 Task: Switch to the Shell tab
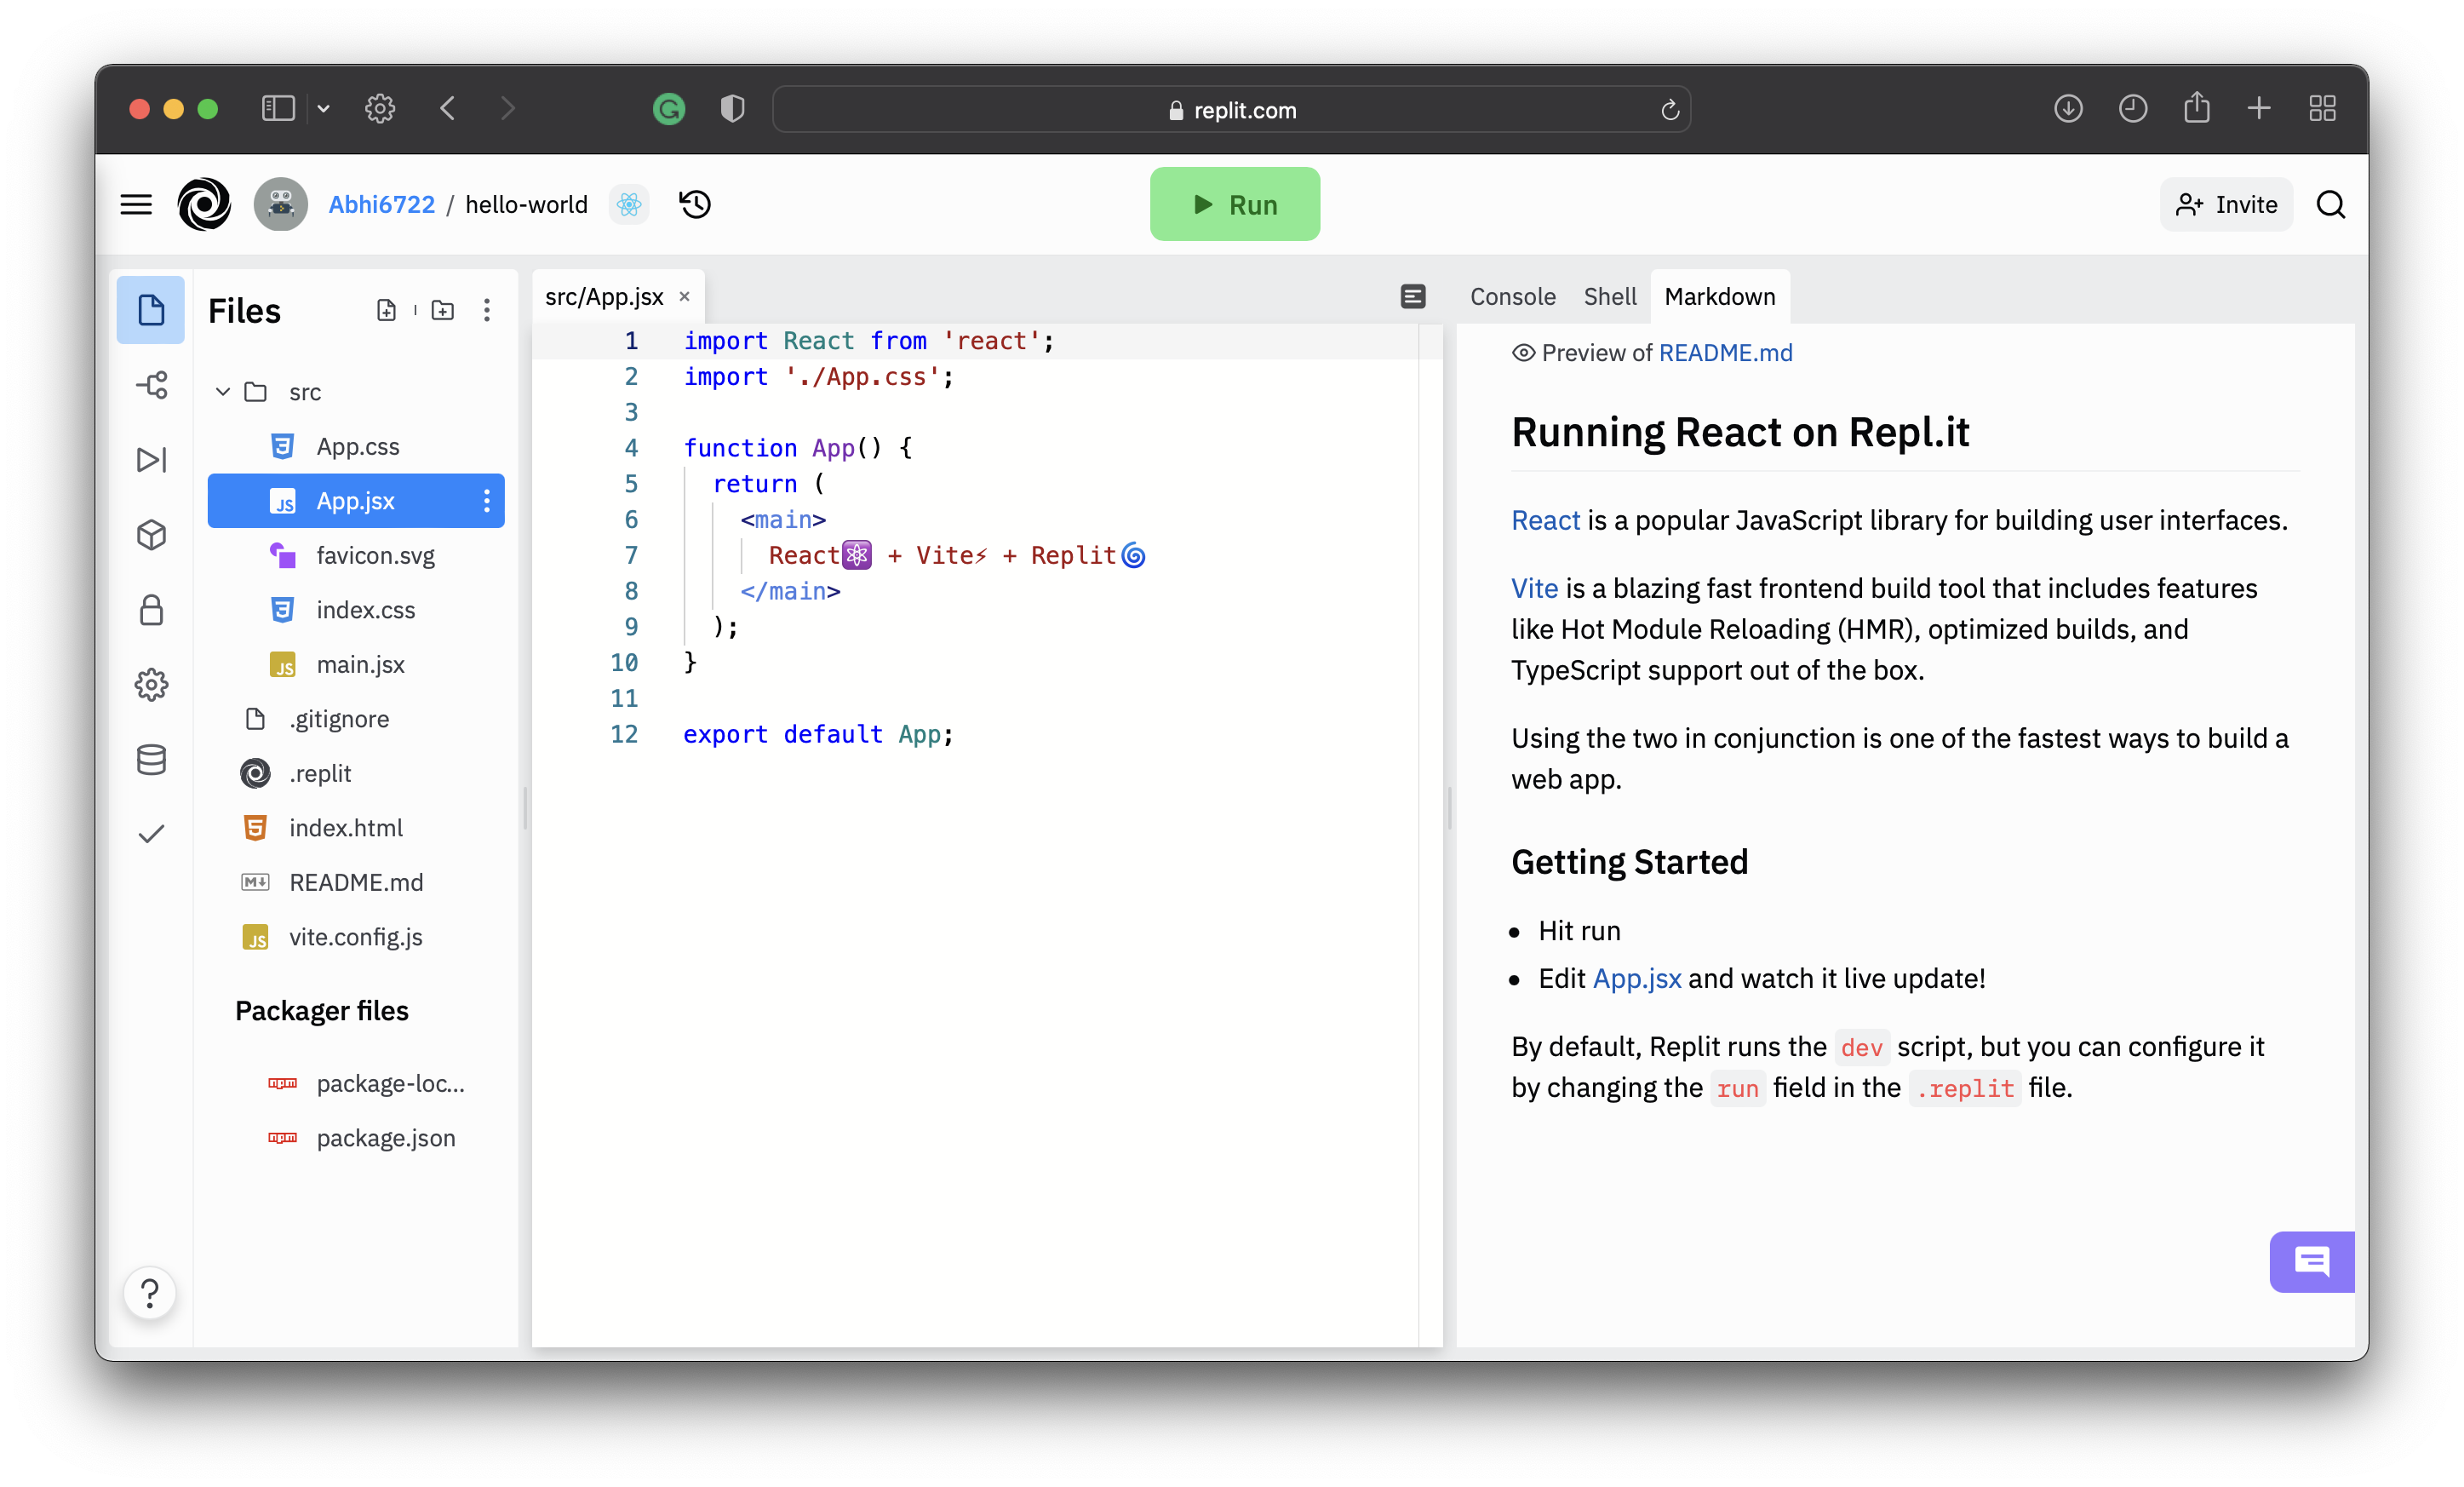pos(1610,296)
